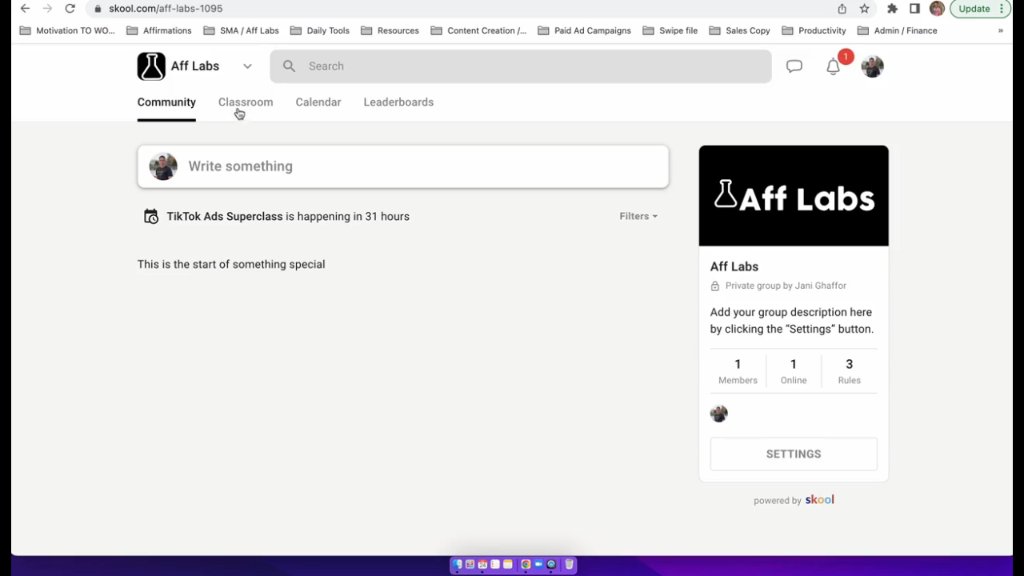
Task: Open Zoom from the dock
Action: (538, 564)
